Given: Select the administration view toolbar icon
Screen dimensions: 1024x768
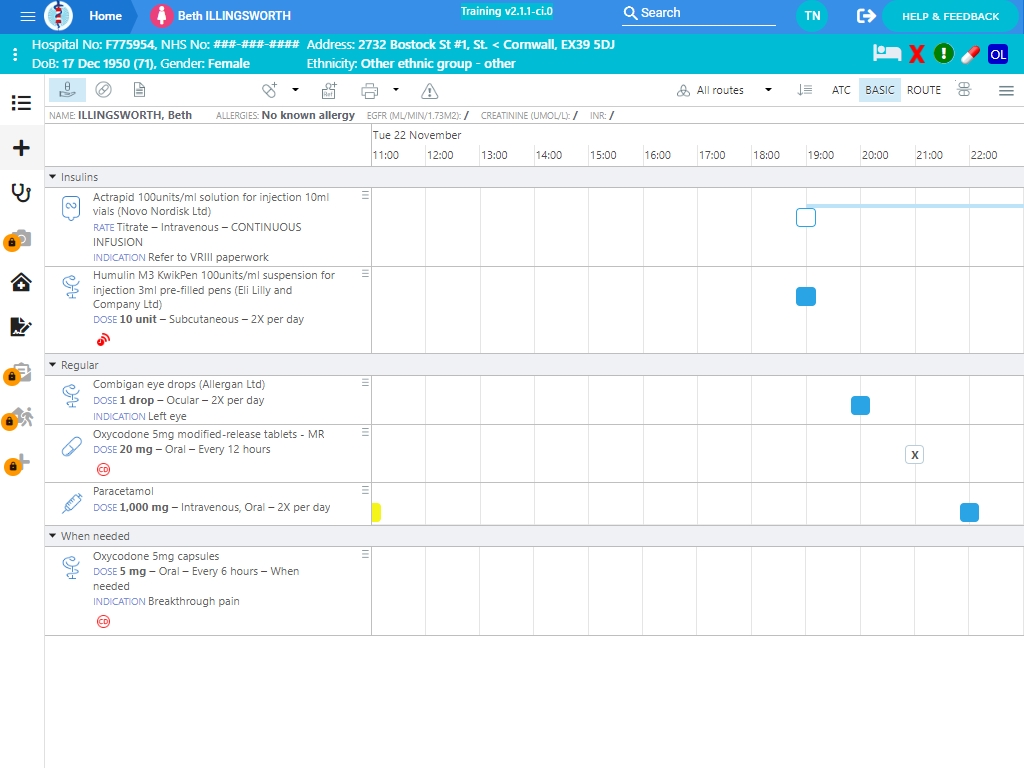Looking at the screenshot, I should 67,90.
